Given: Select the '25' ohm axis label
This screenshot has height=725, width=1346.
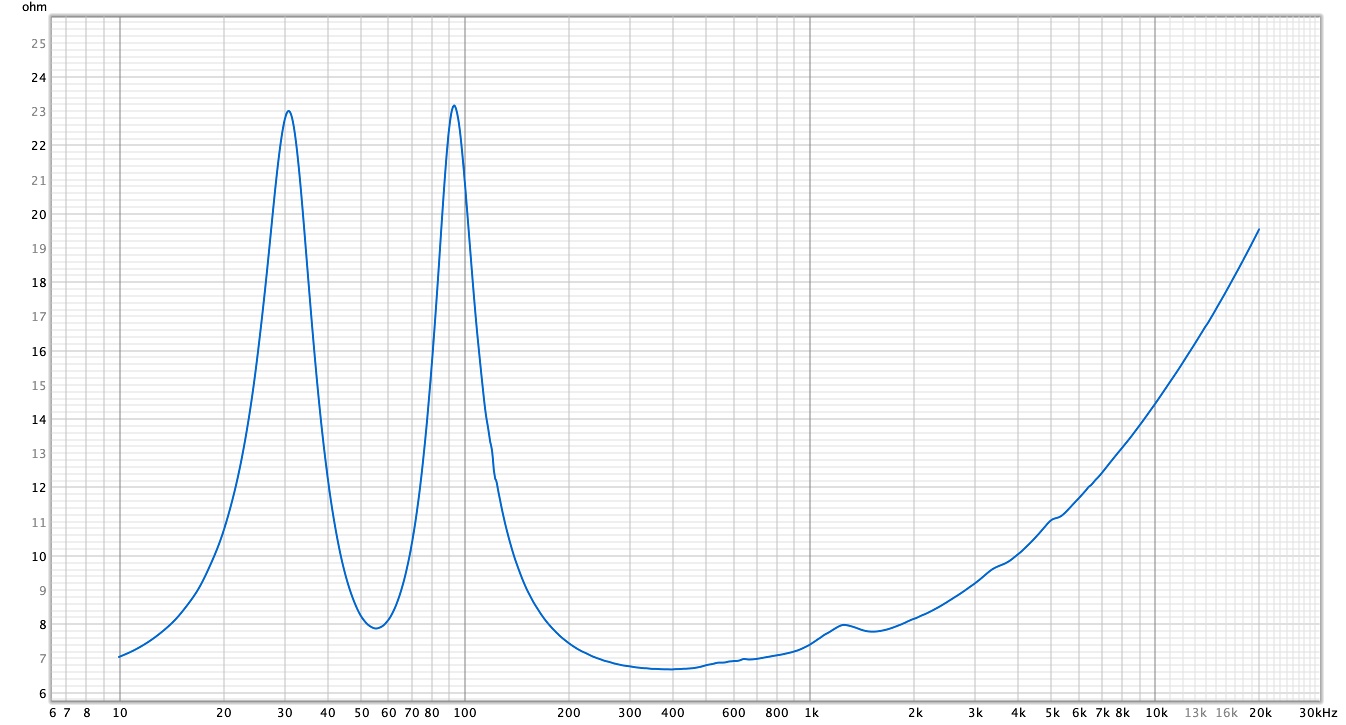Looking at the screenshot, I should (x=38, y=43).
